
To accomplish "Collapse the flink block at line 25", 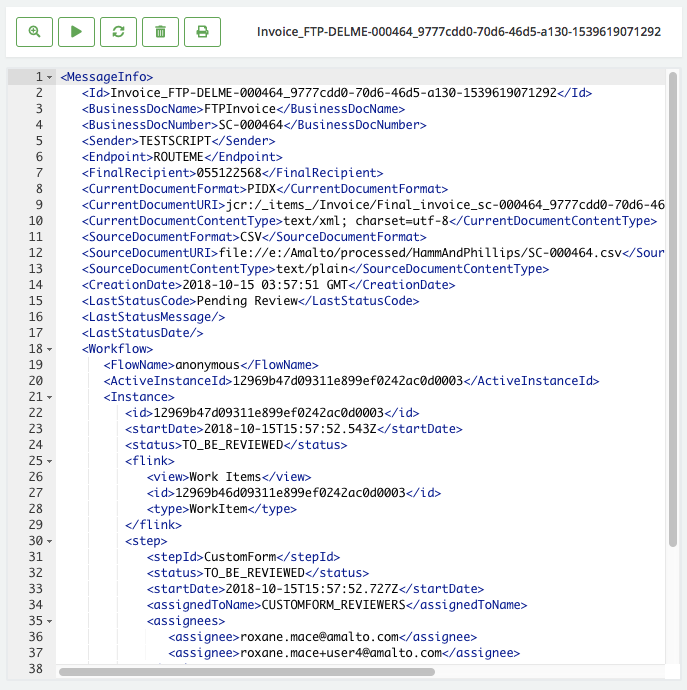I will click(x=50, y=461).
